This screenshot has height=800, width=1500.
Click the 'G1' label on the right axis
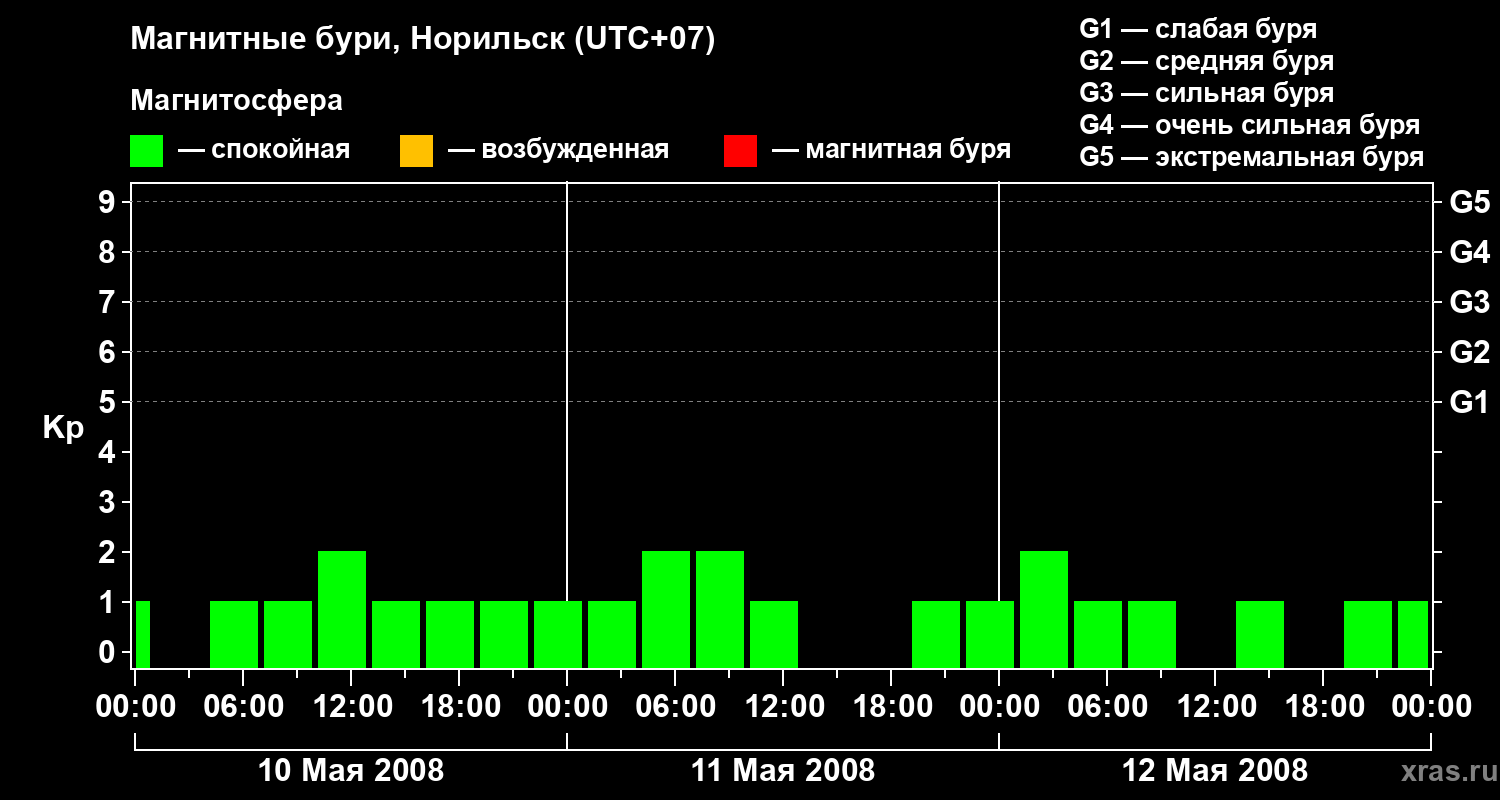click(1470, 403)
